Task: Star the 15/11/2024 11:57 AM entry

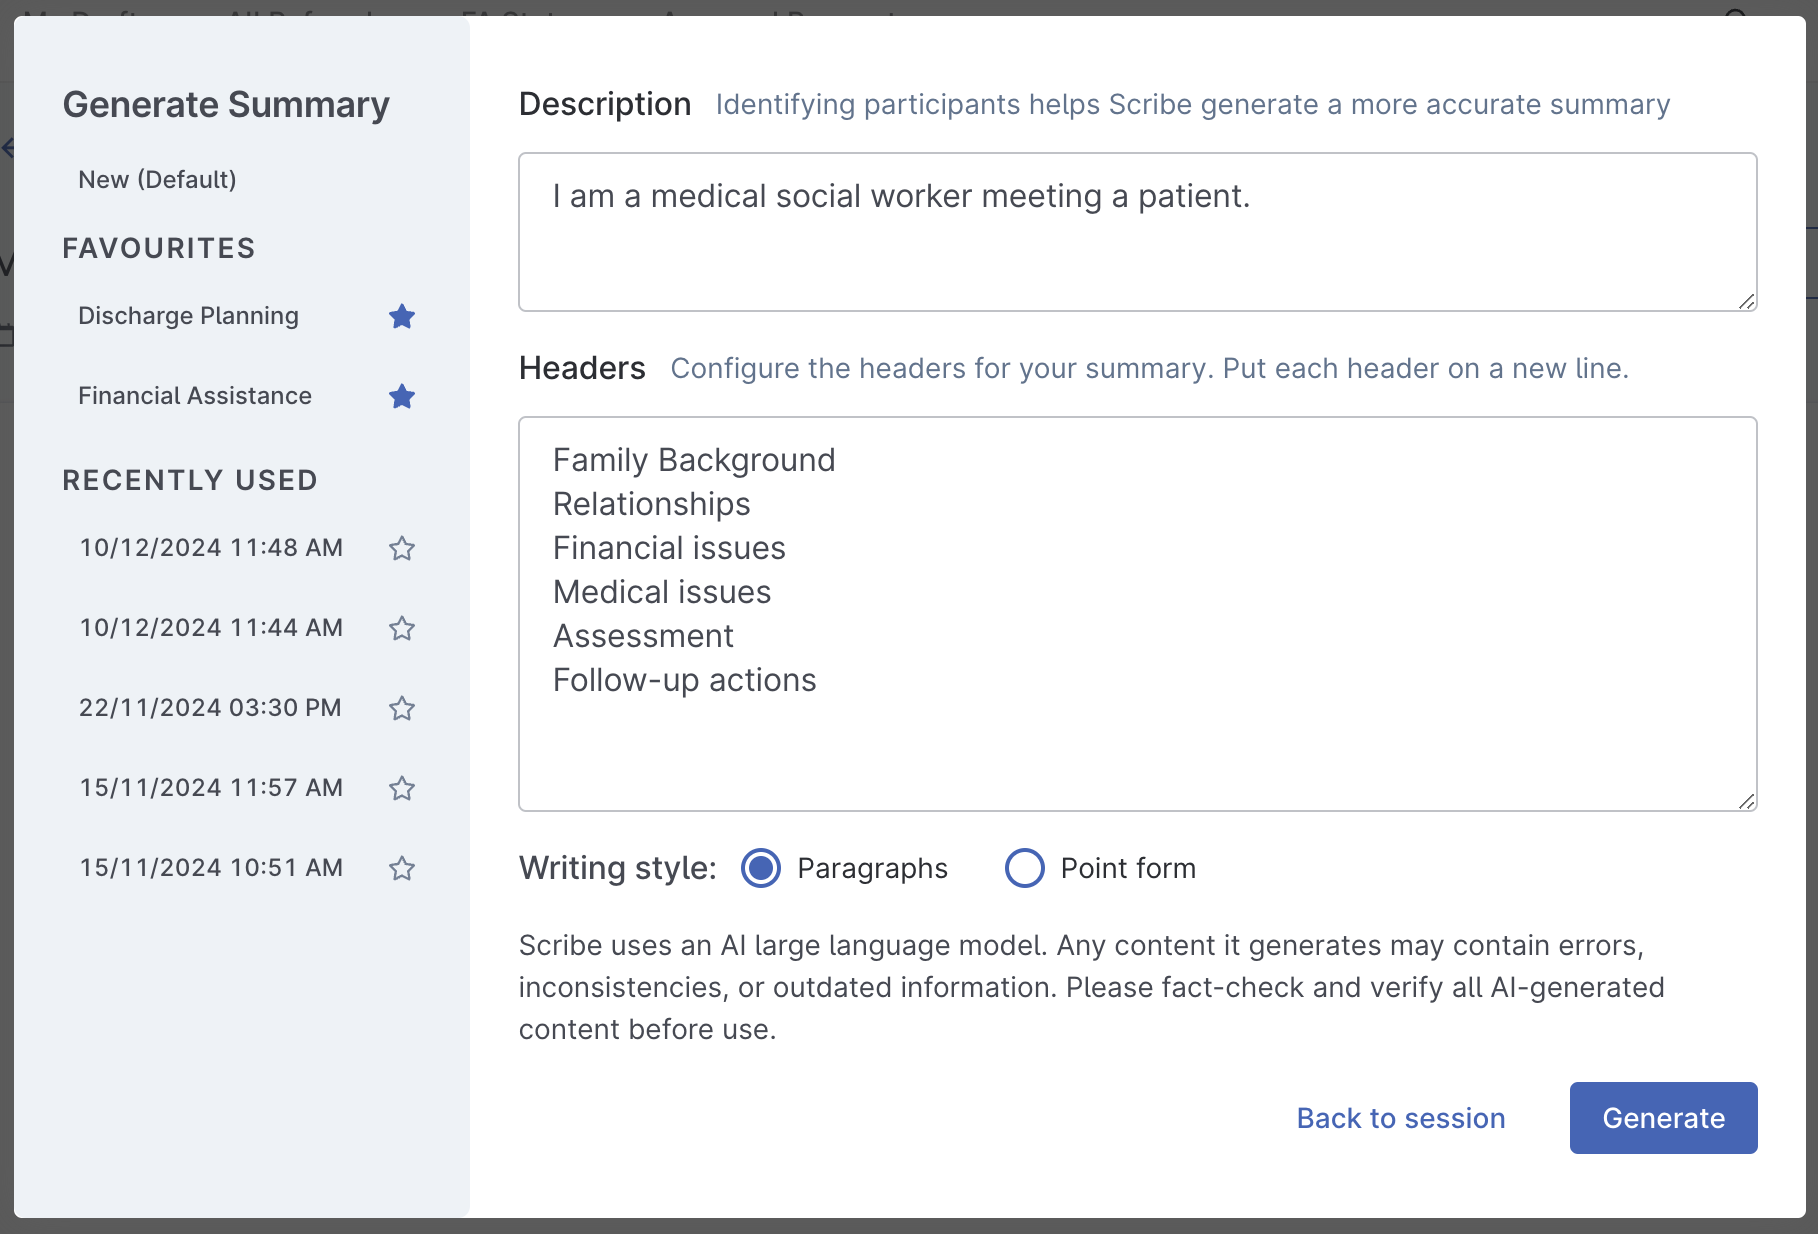Action: [x=402, y=788]
